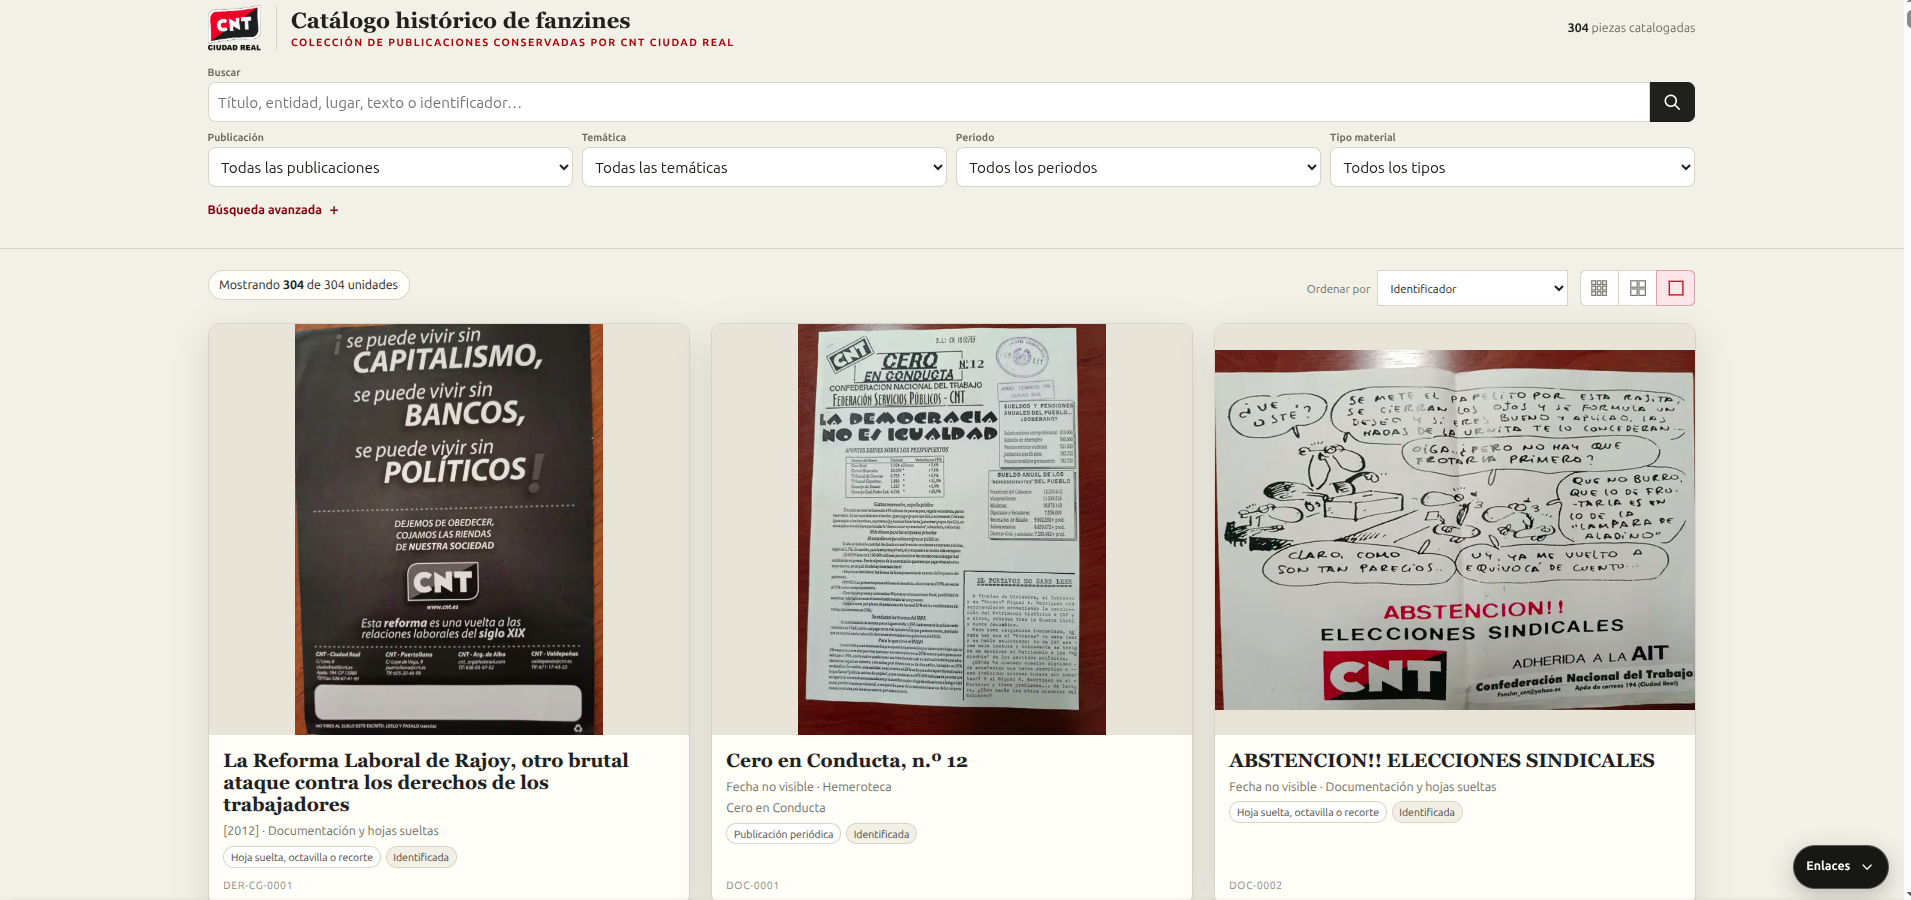This screenshot has width=1911, height=900.
Task: Expand the Enlaces menu
Action: (1840, 866)
